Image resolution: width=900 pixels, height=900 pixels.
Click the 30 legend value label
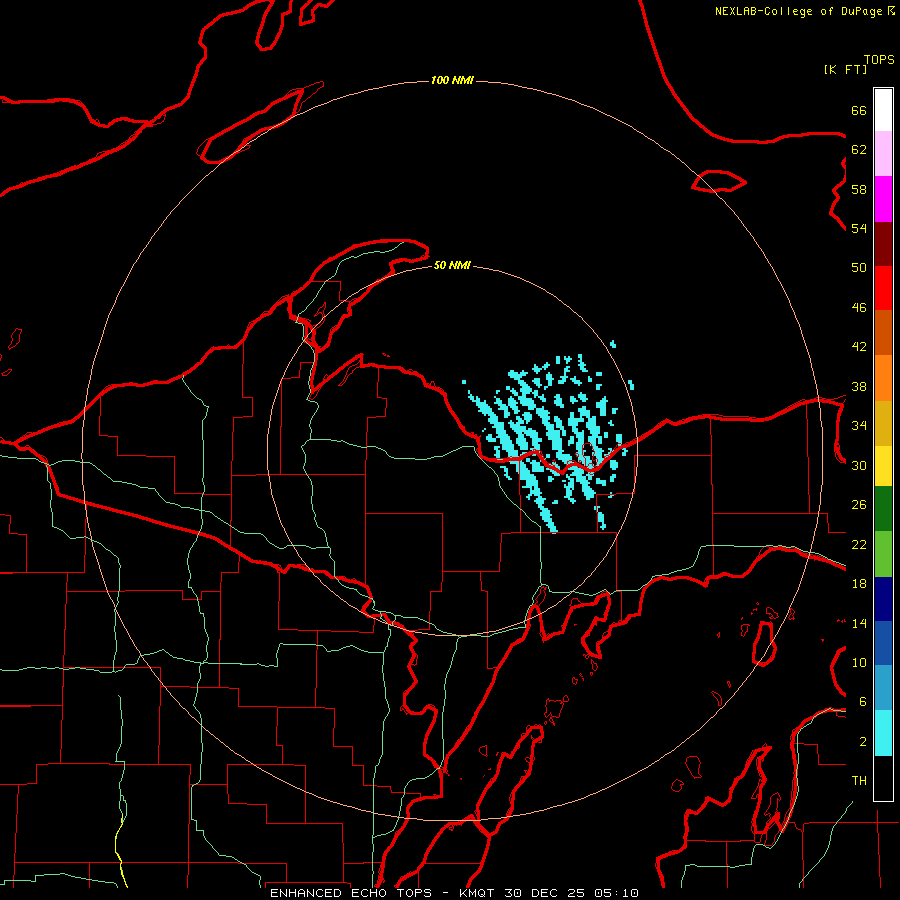click(x=859, y=465)
